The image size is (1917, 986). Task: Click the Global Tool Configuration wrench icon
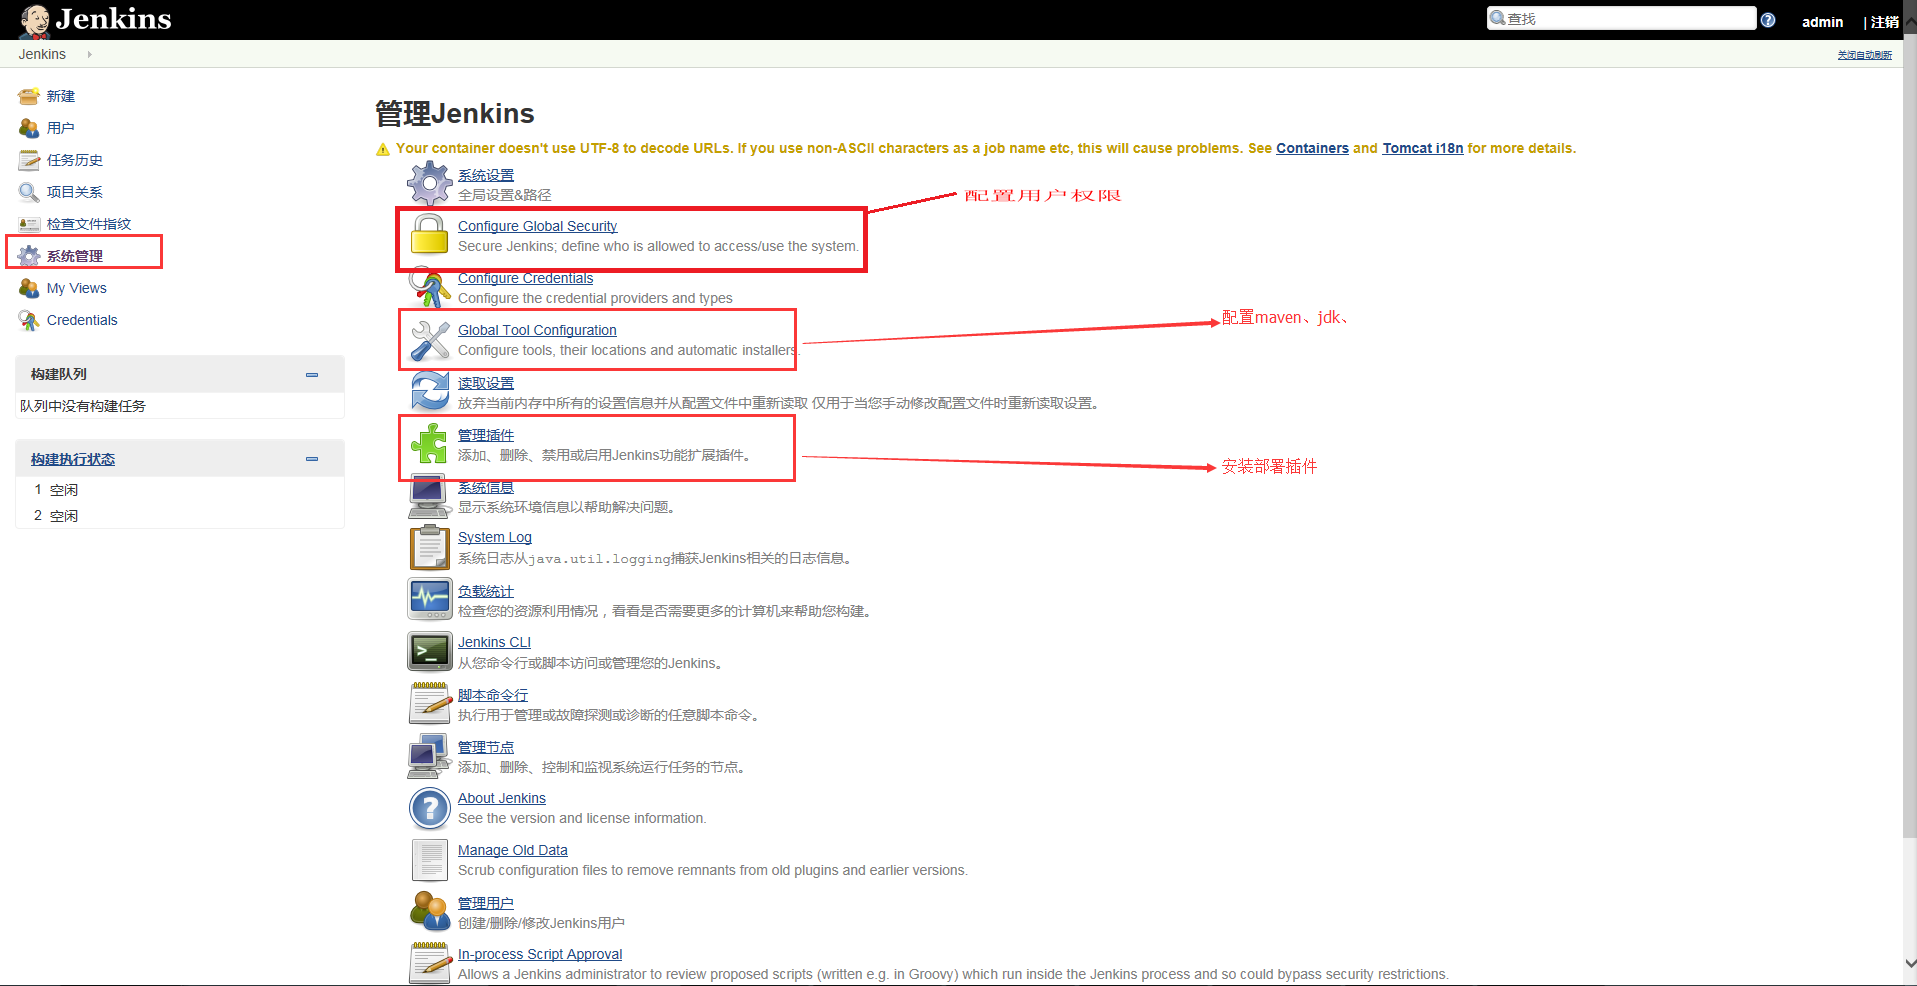click(x=430, y=340)
